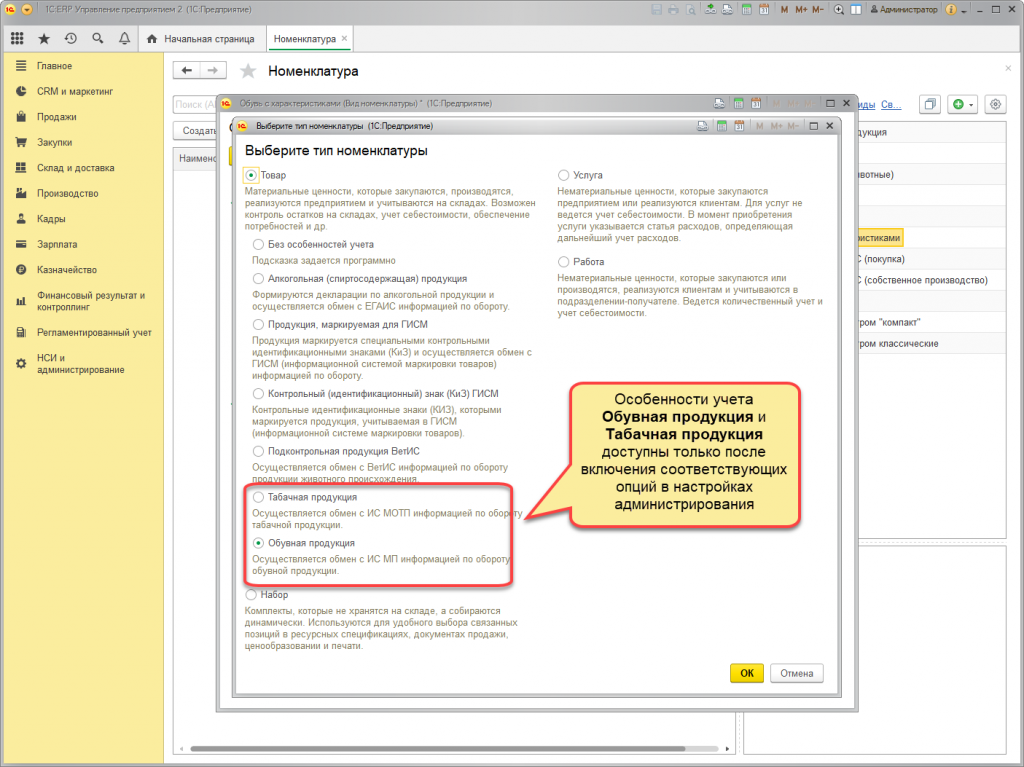The height and width of the screenshot is (767, 1024).
Task: Choose Подконтрольная продукция ВетИС option
Action: (x=259, y=451)
